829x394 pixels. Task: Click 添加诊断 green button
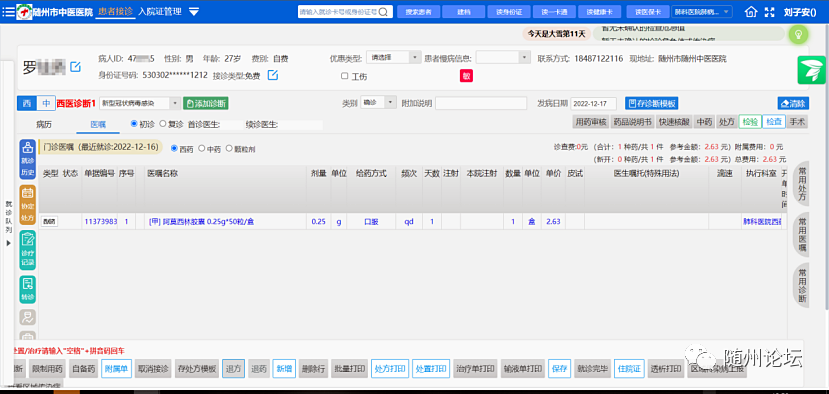[x=206, y=103]
